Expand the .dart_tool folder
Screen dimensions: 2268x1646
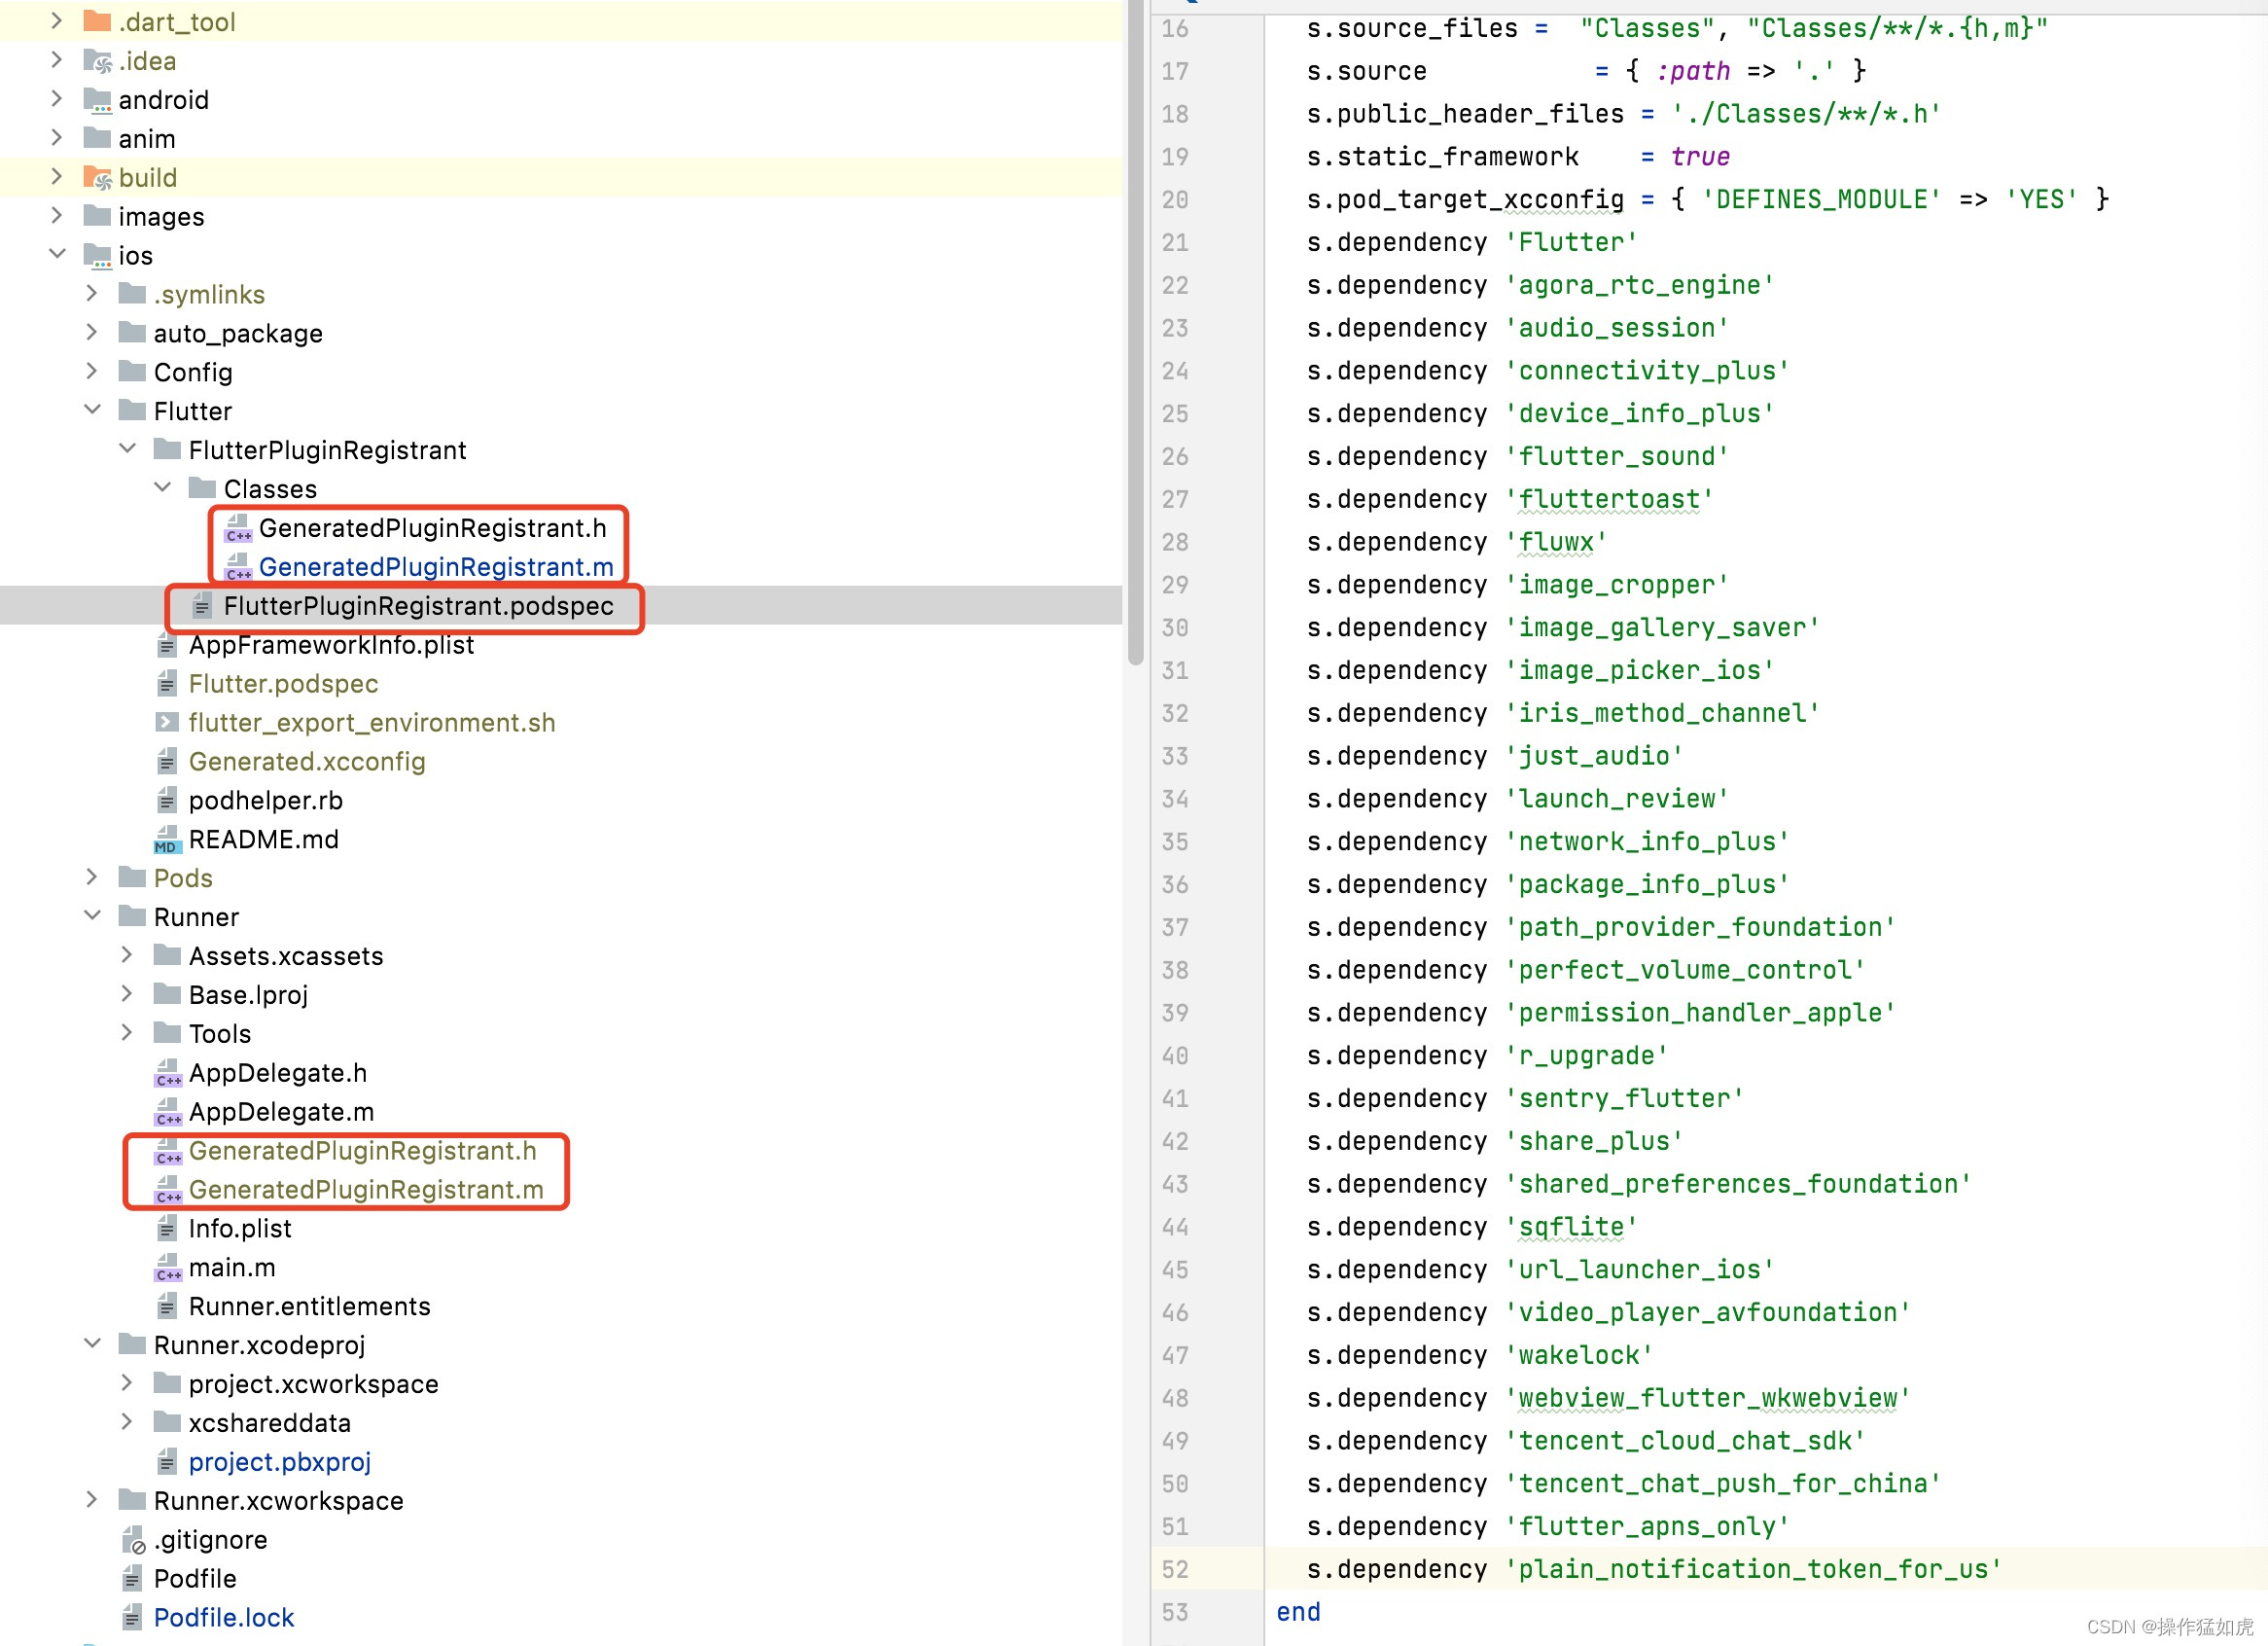click(x=57, y=20)
